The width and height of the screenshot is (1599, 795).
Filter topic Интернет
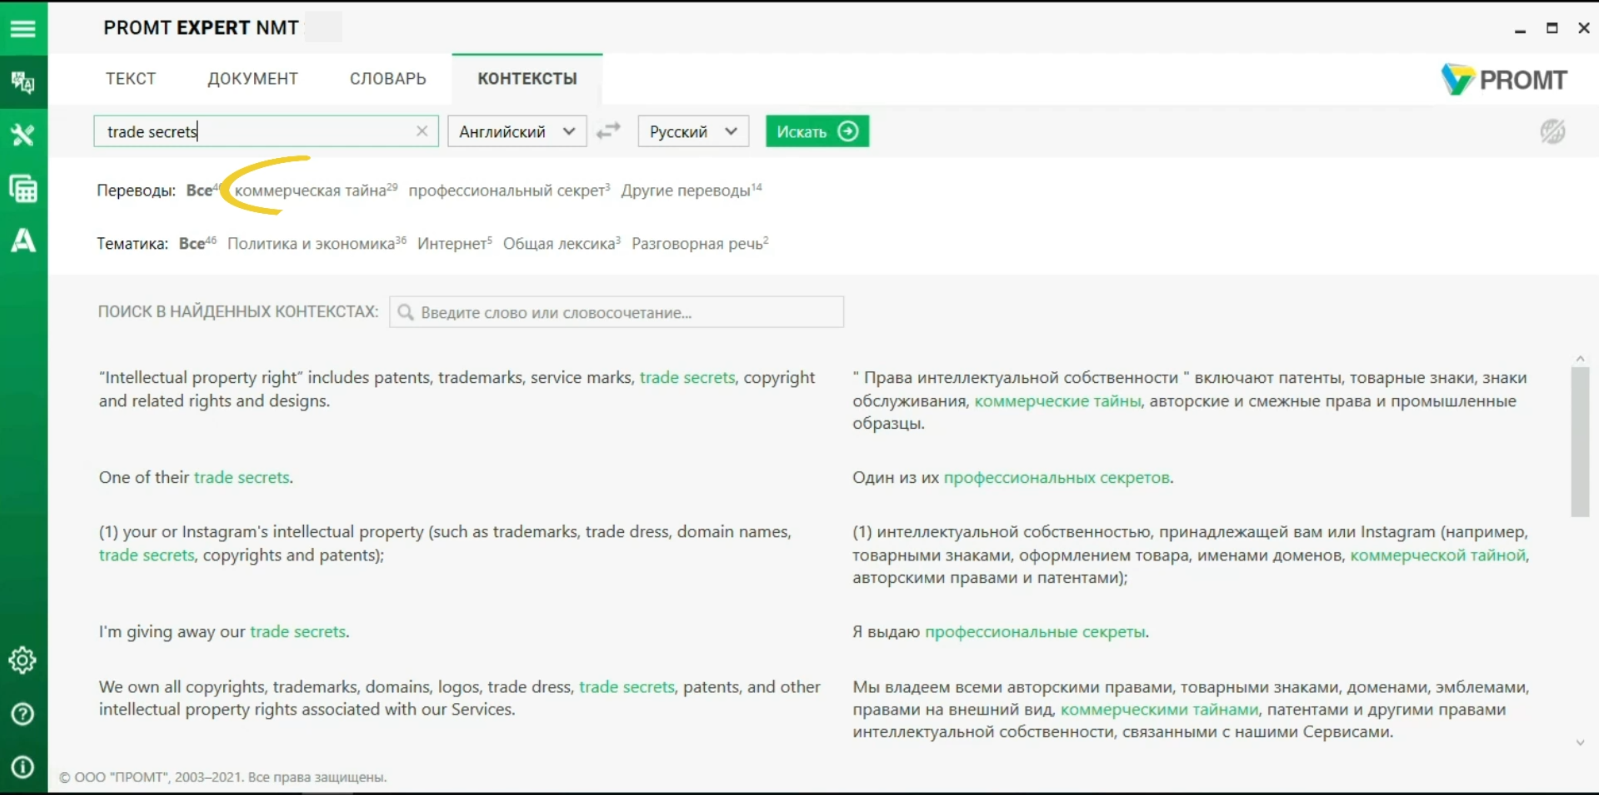454,243
